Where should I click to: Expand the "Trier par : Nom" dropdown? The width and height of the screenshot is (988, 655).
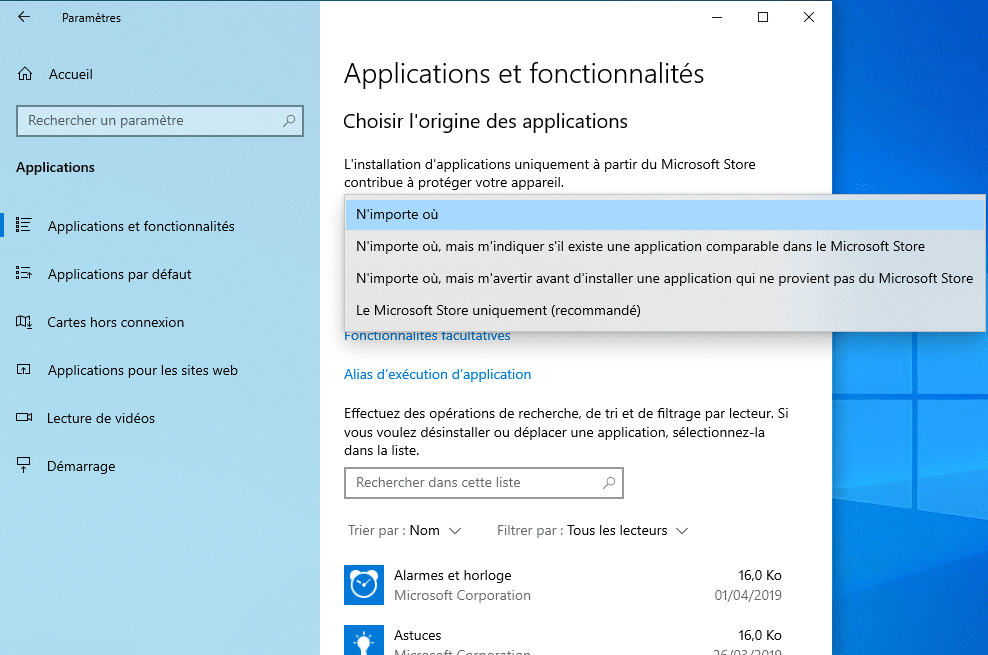tap(405, 531)
